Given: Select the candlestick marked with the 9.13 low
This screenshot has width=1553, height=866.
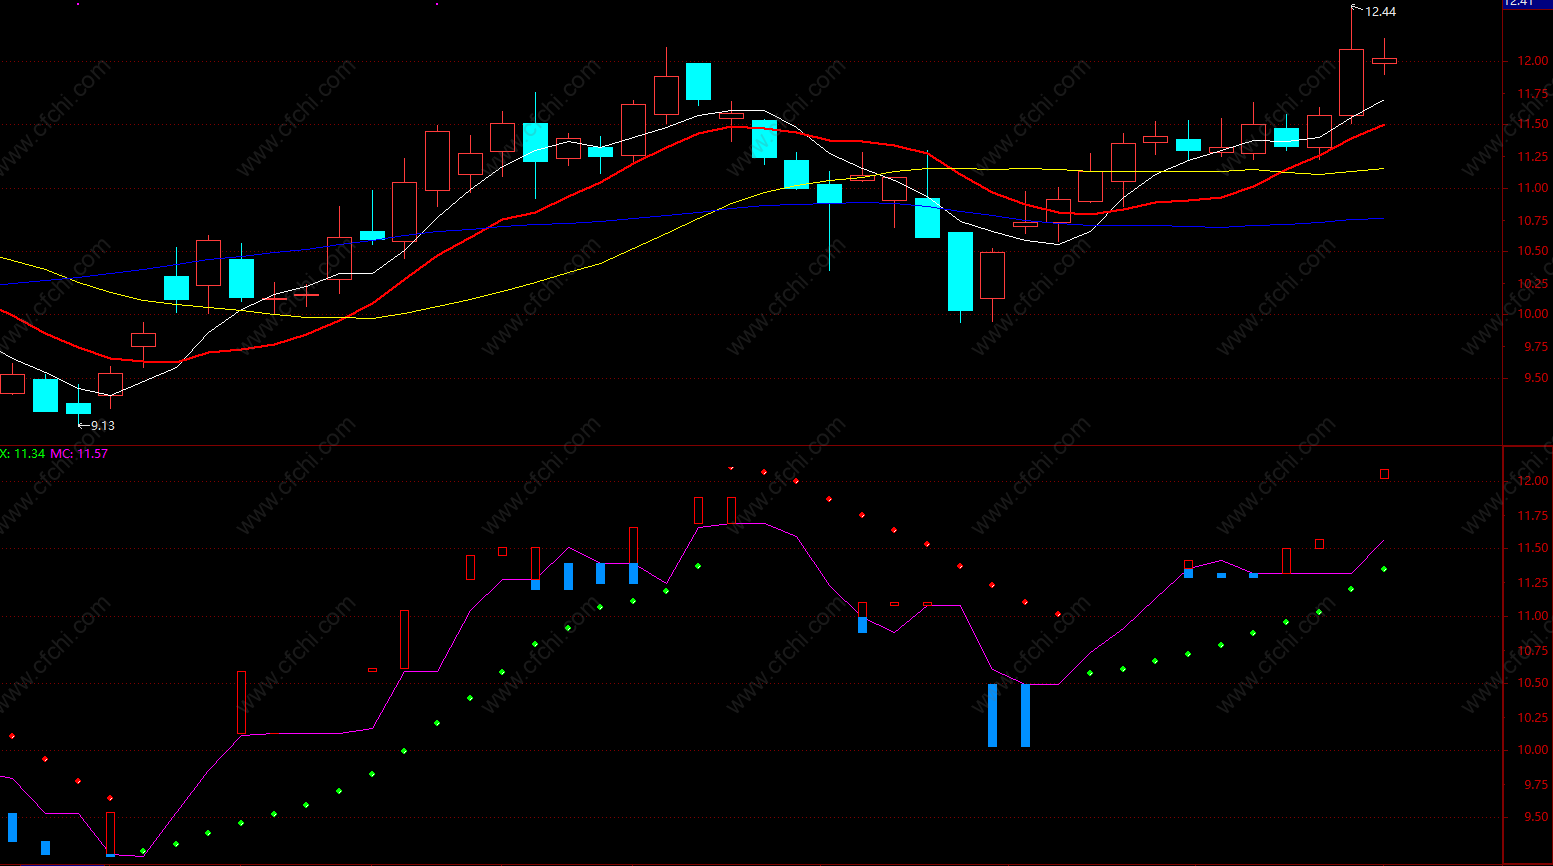Looking at the screenshot, I should (78, 408).
